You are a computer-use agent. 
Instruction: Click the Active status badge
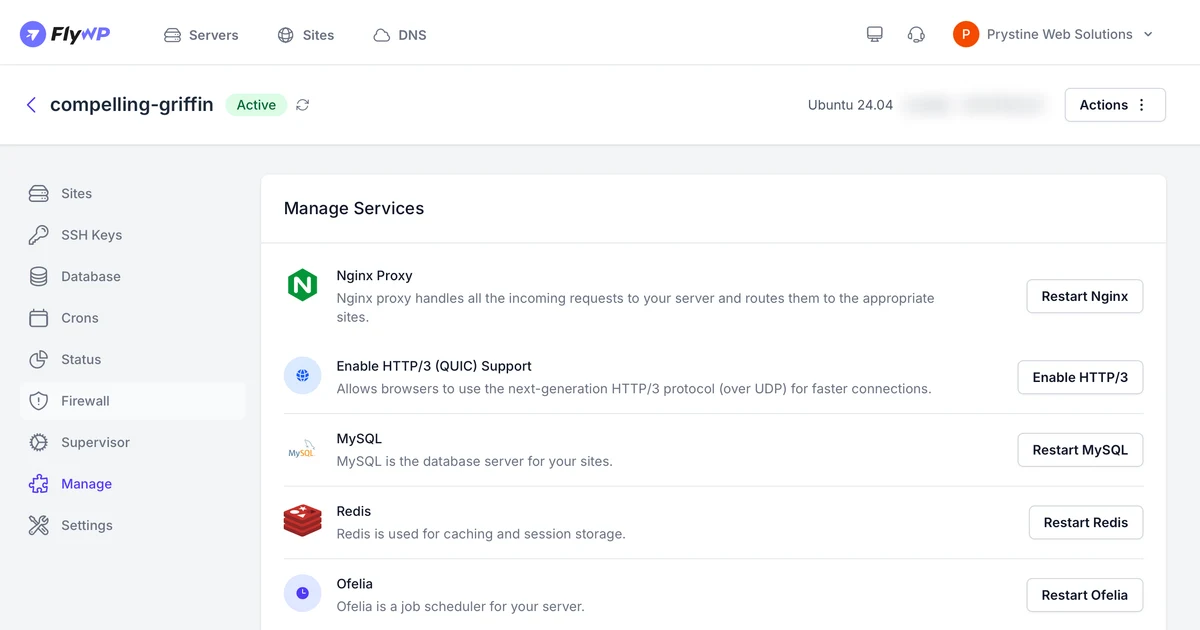point(256,105)
